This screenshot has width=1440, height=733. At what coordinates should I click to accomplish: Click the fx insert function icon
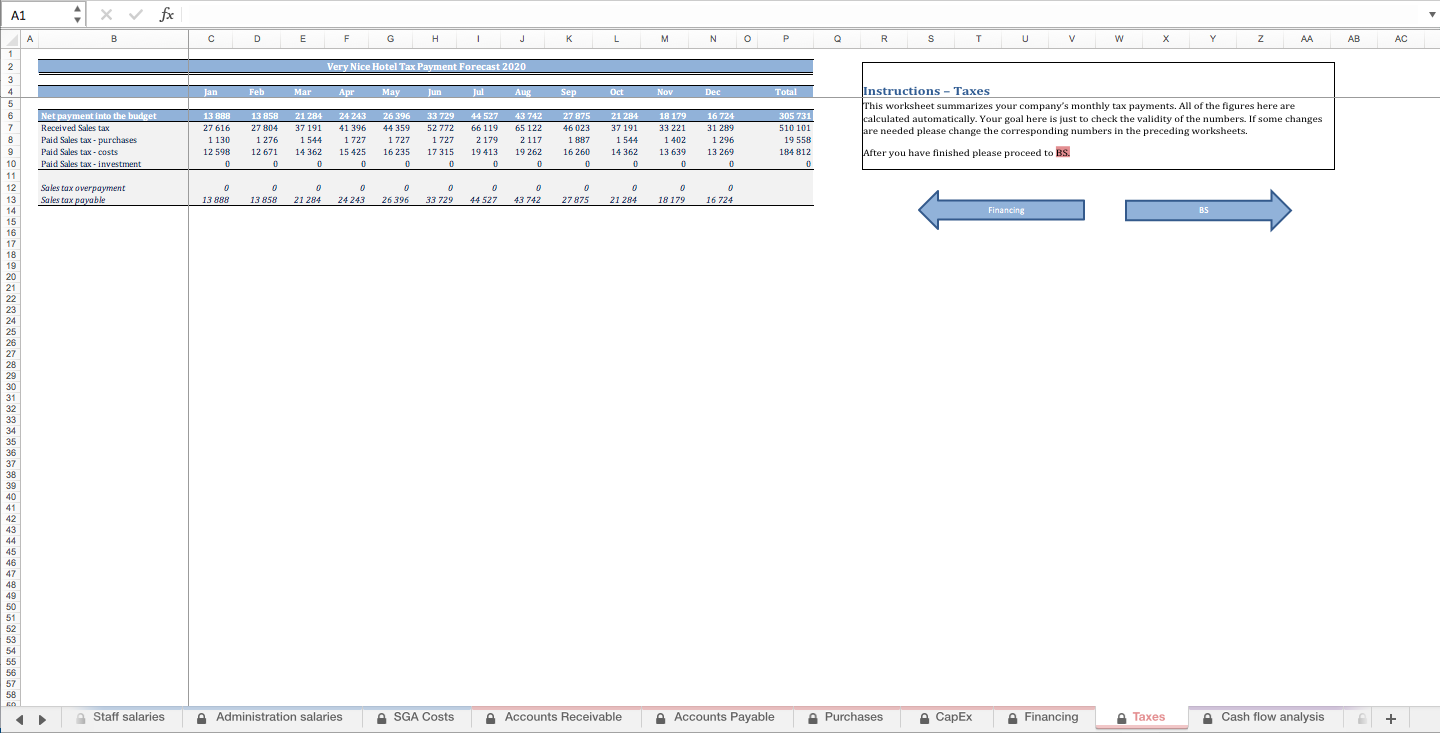(167, 14)
